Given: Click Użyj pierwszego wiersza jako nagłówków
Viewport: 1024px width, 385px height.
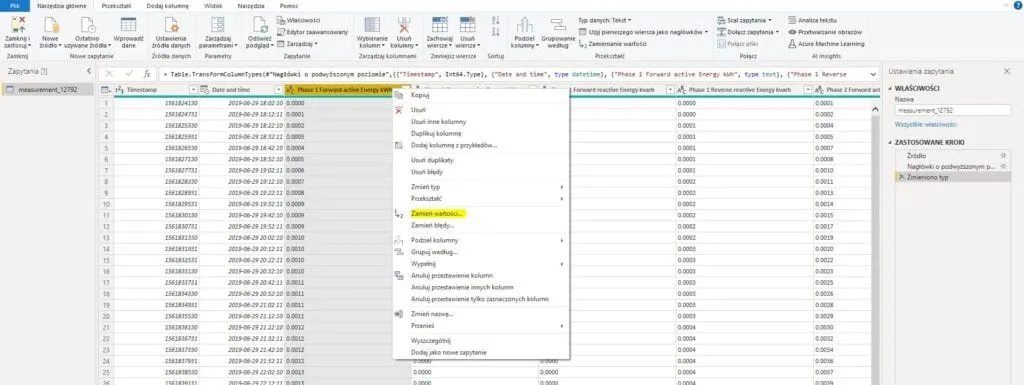Looking at the screenshot, I should pos(643,32).
